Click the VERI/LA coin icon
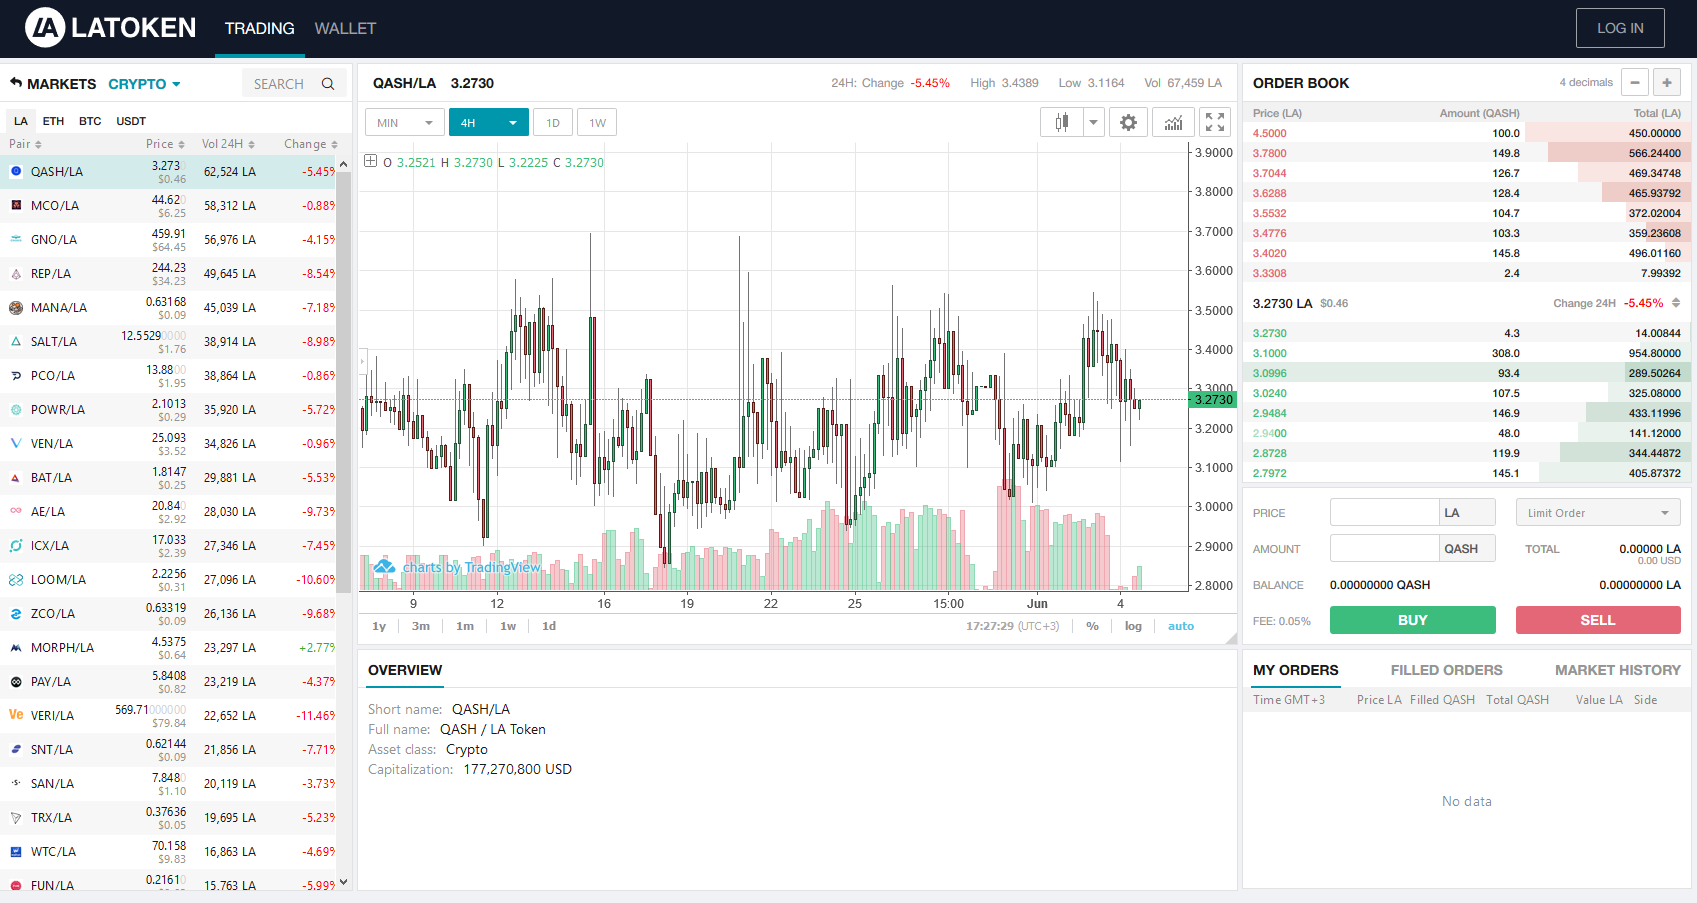Image resolution: width=1697 pixels, height=903 pixels. (x=16, y=715)
